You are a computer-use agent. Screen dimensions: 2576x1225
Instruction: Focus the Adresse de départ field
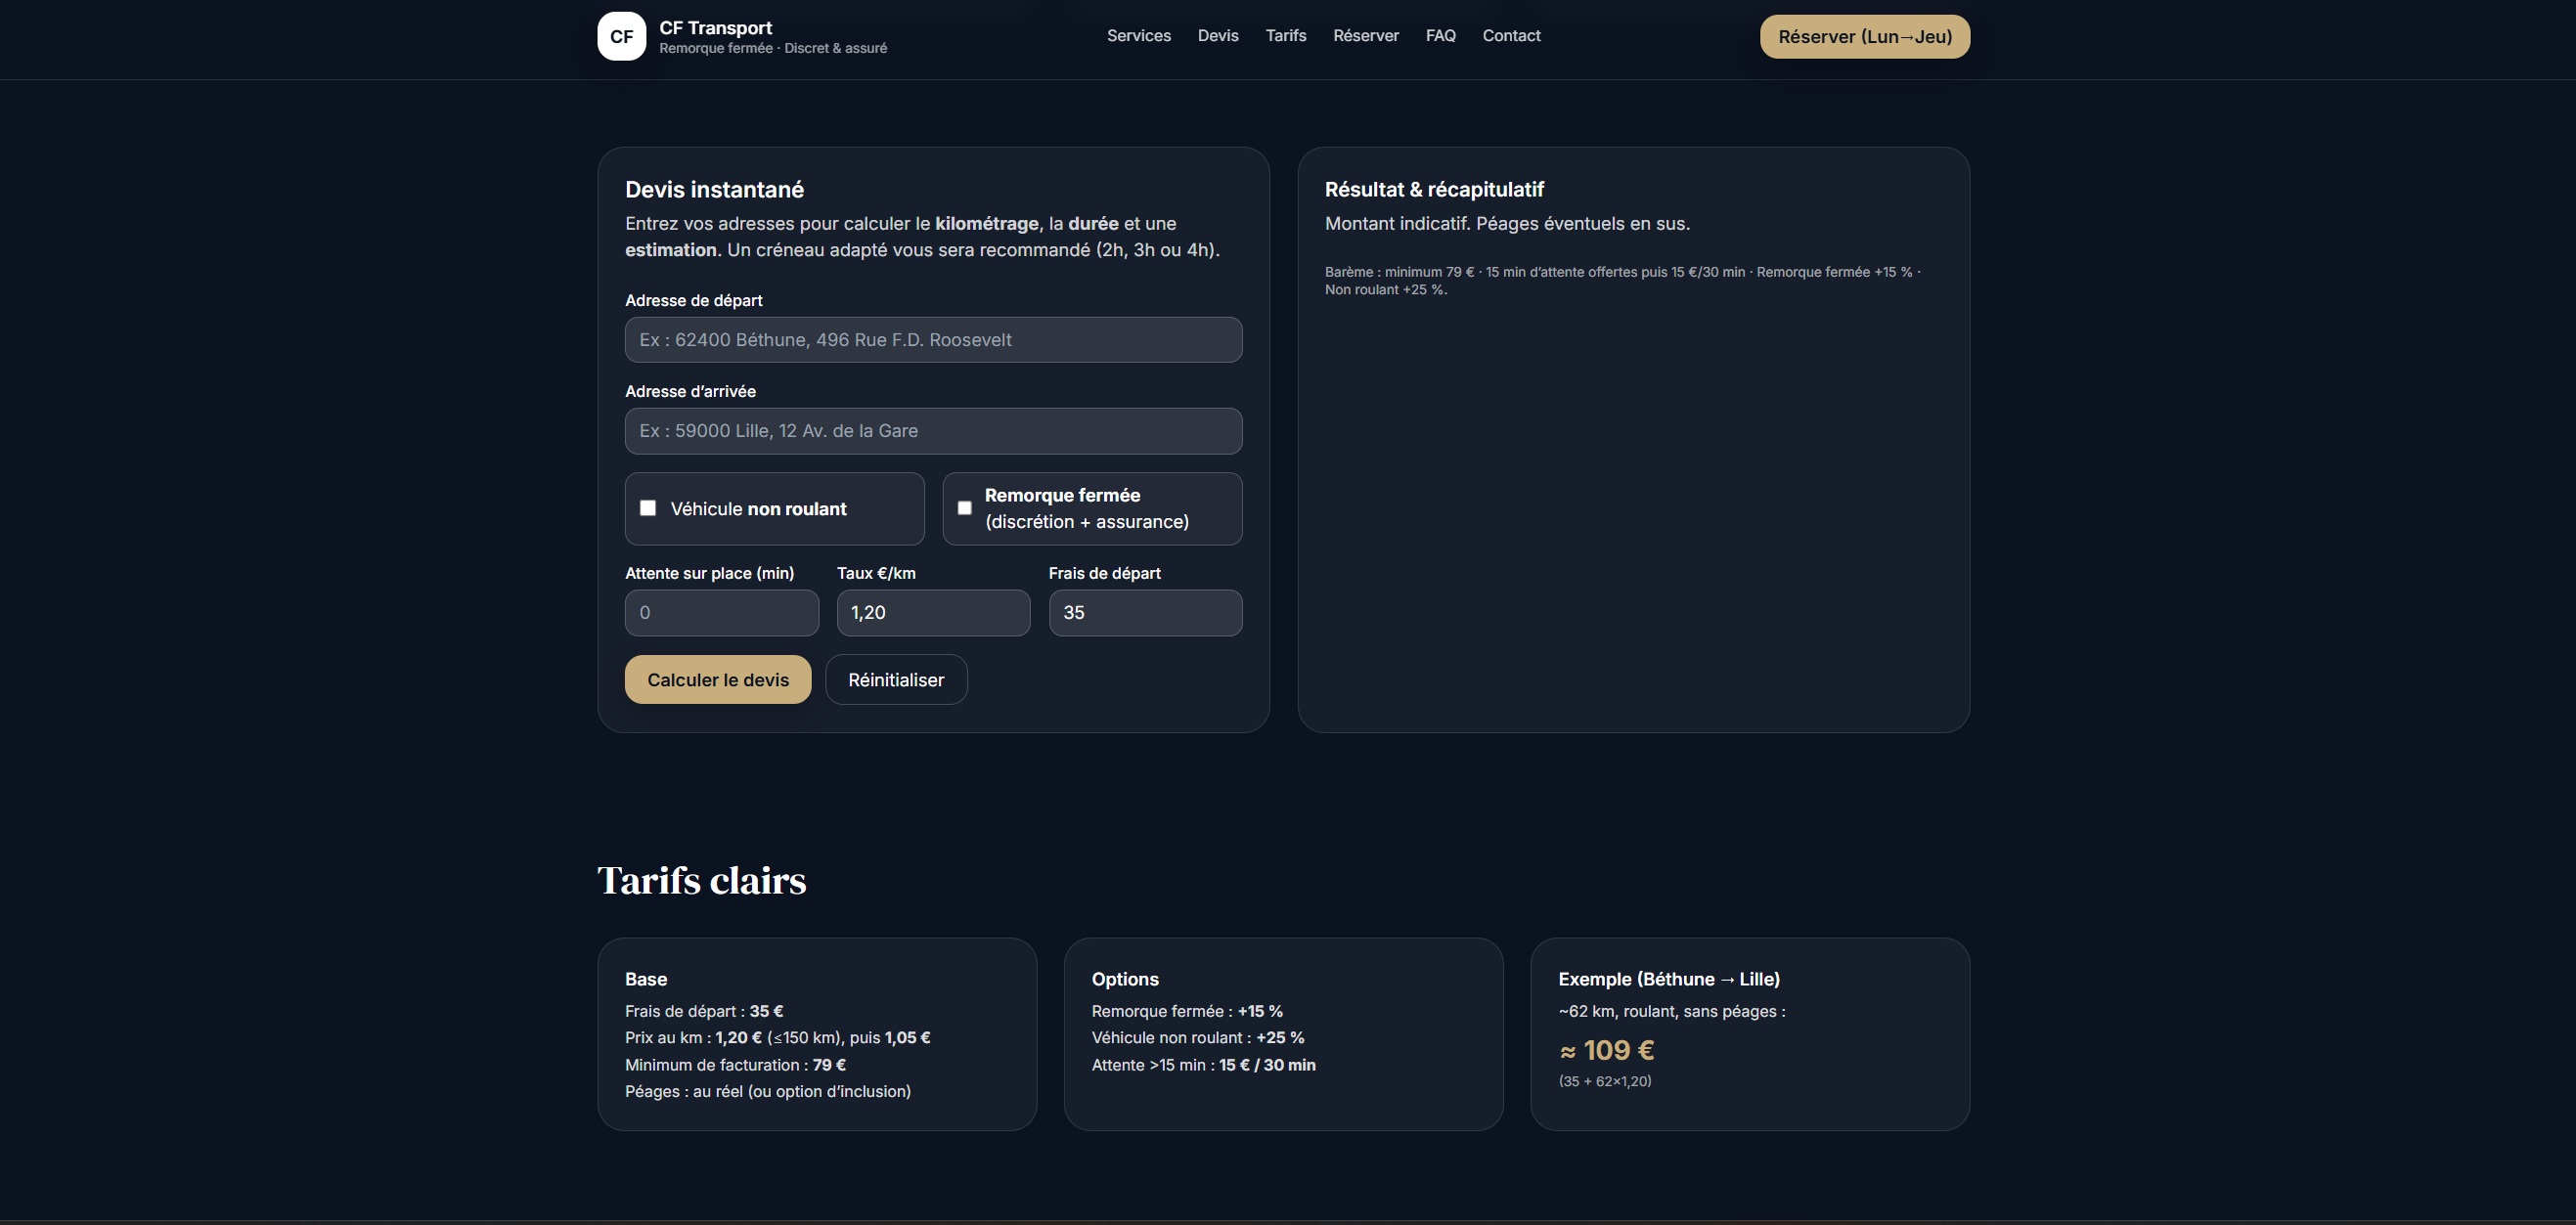(x=932, y=340)
